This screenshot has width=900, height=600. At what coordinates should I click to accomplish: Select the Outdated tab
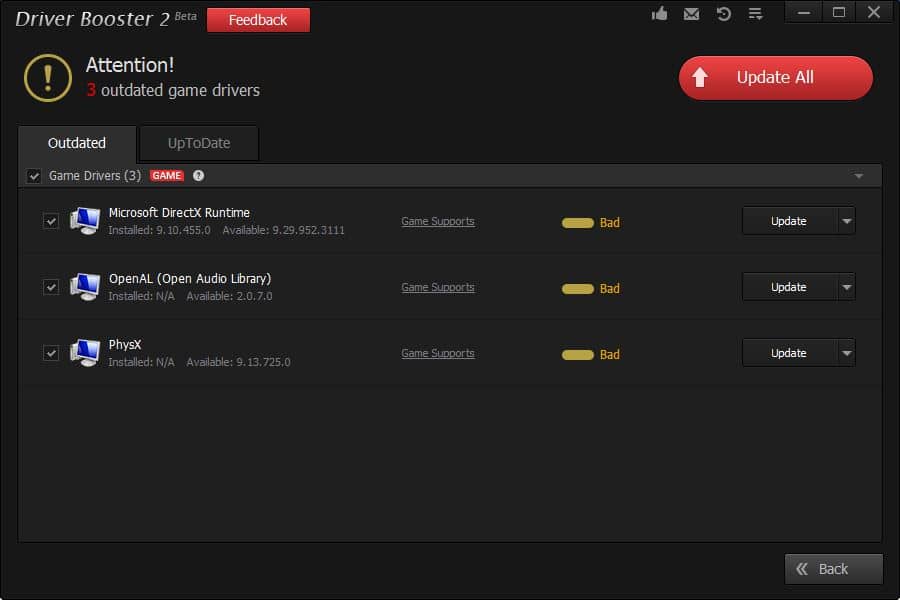(77, 144)
